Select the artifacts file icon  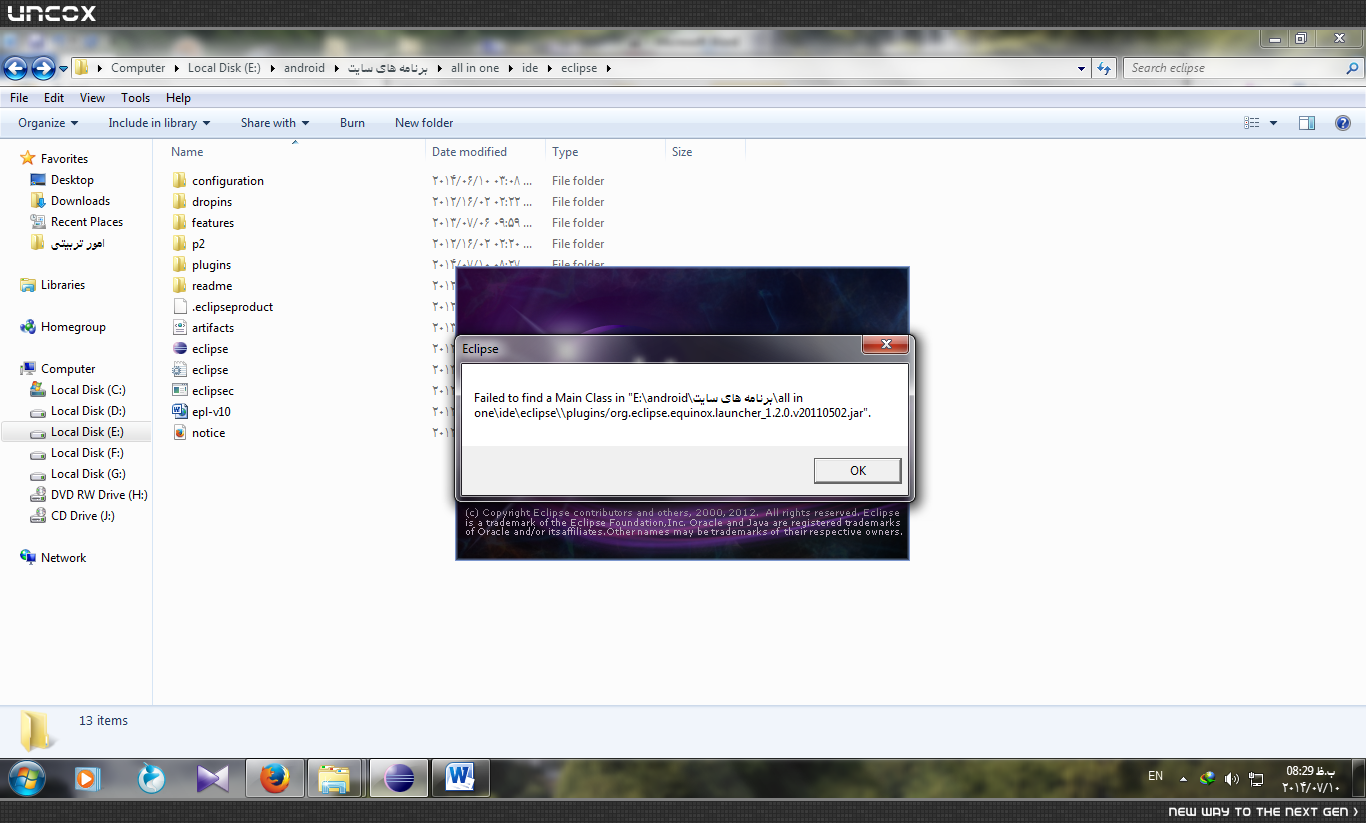tap(180, 328)
